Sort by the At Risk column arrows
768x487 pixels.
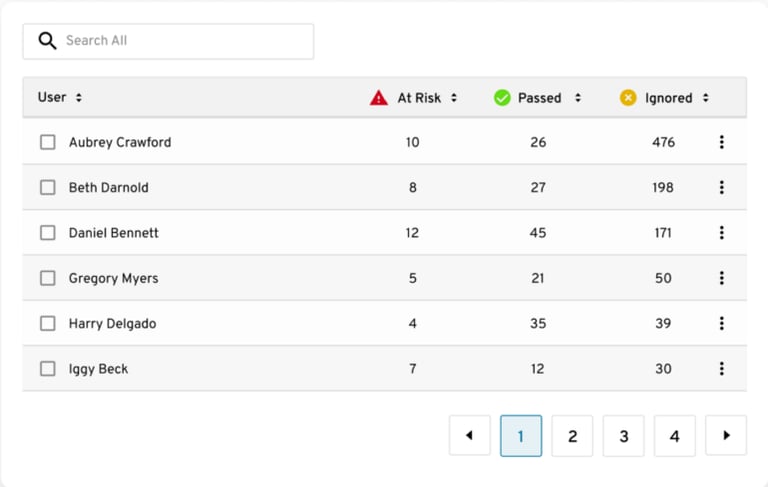click(454, 98)
